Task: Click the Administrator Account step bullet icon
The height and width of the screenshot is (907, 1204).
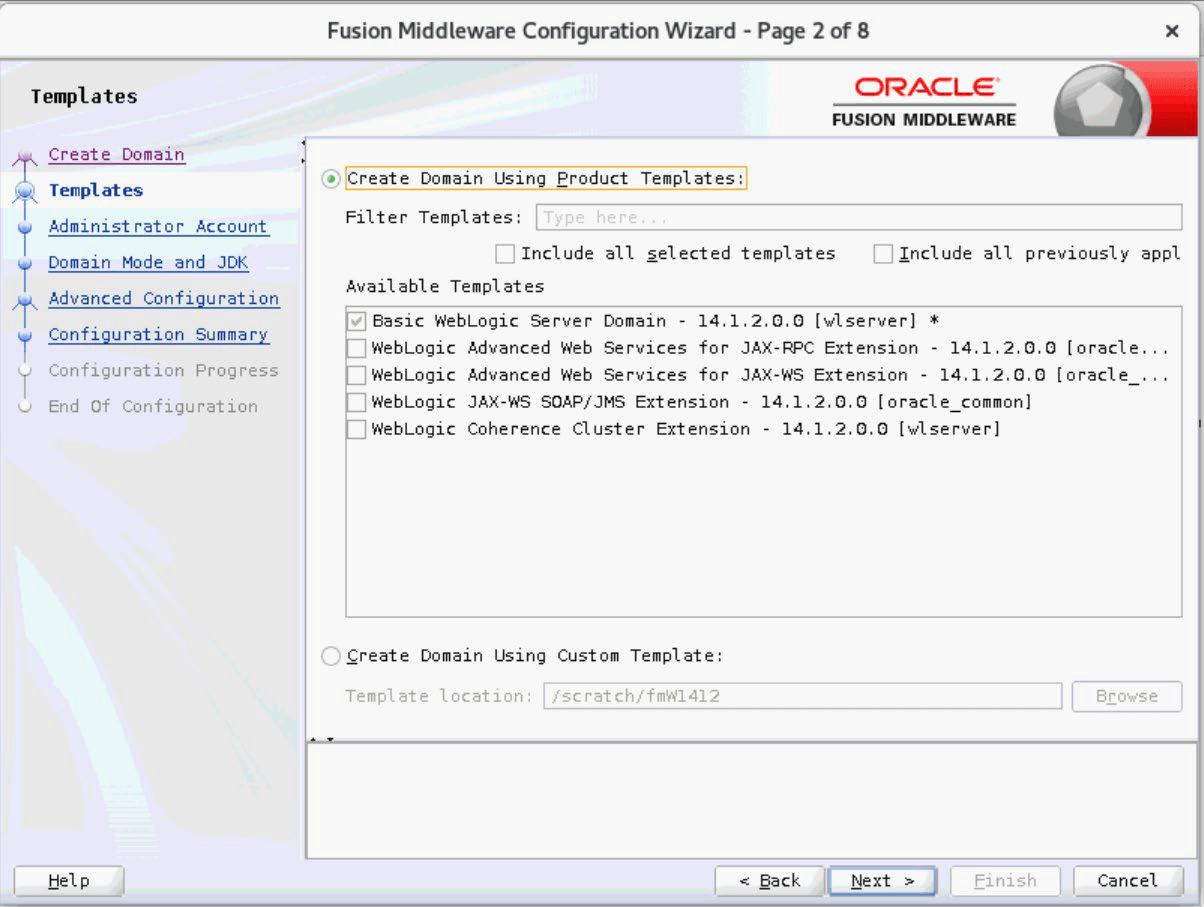Action: tap(25, 227)
